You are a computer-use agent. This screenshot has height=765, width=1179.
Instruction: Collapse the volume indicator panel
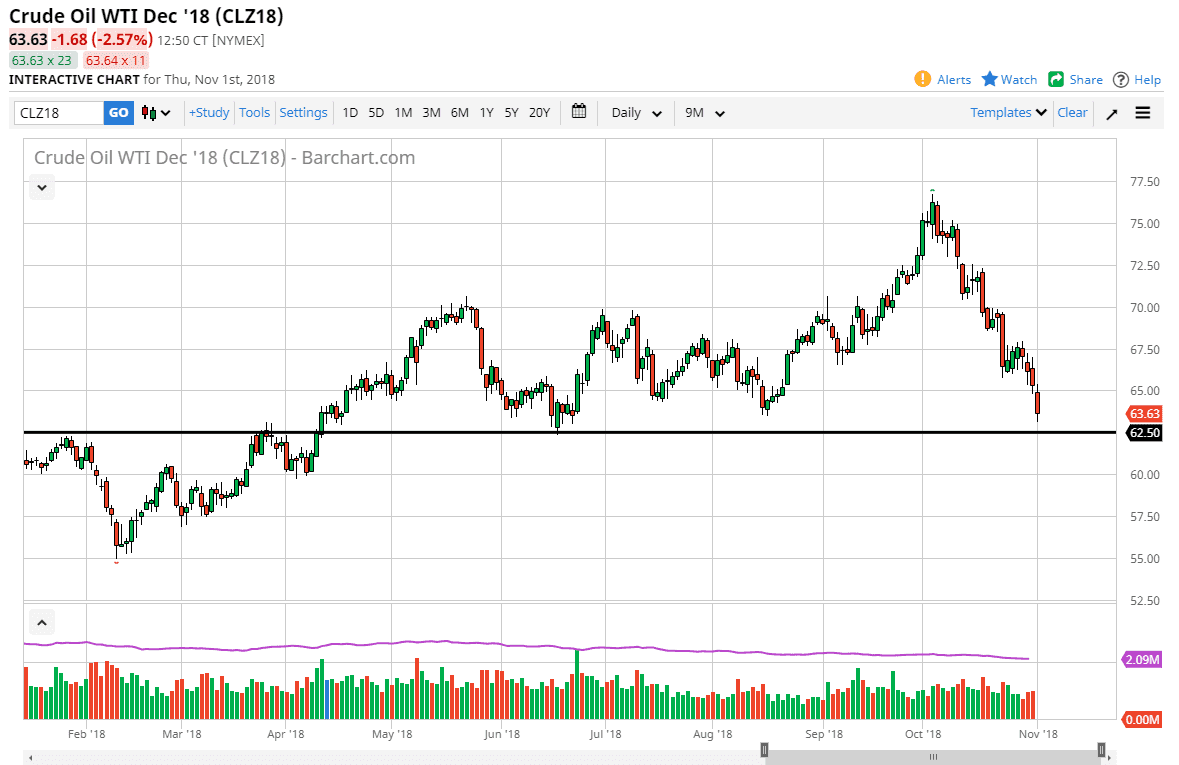41,622
